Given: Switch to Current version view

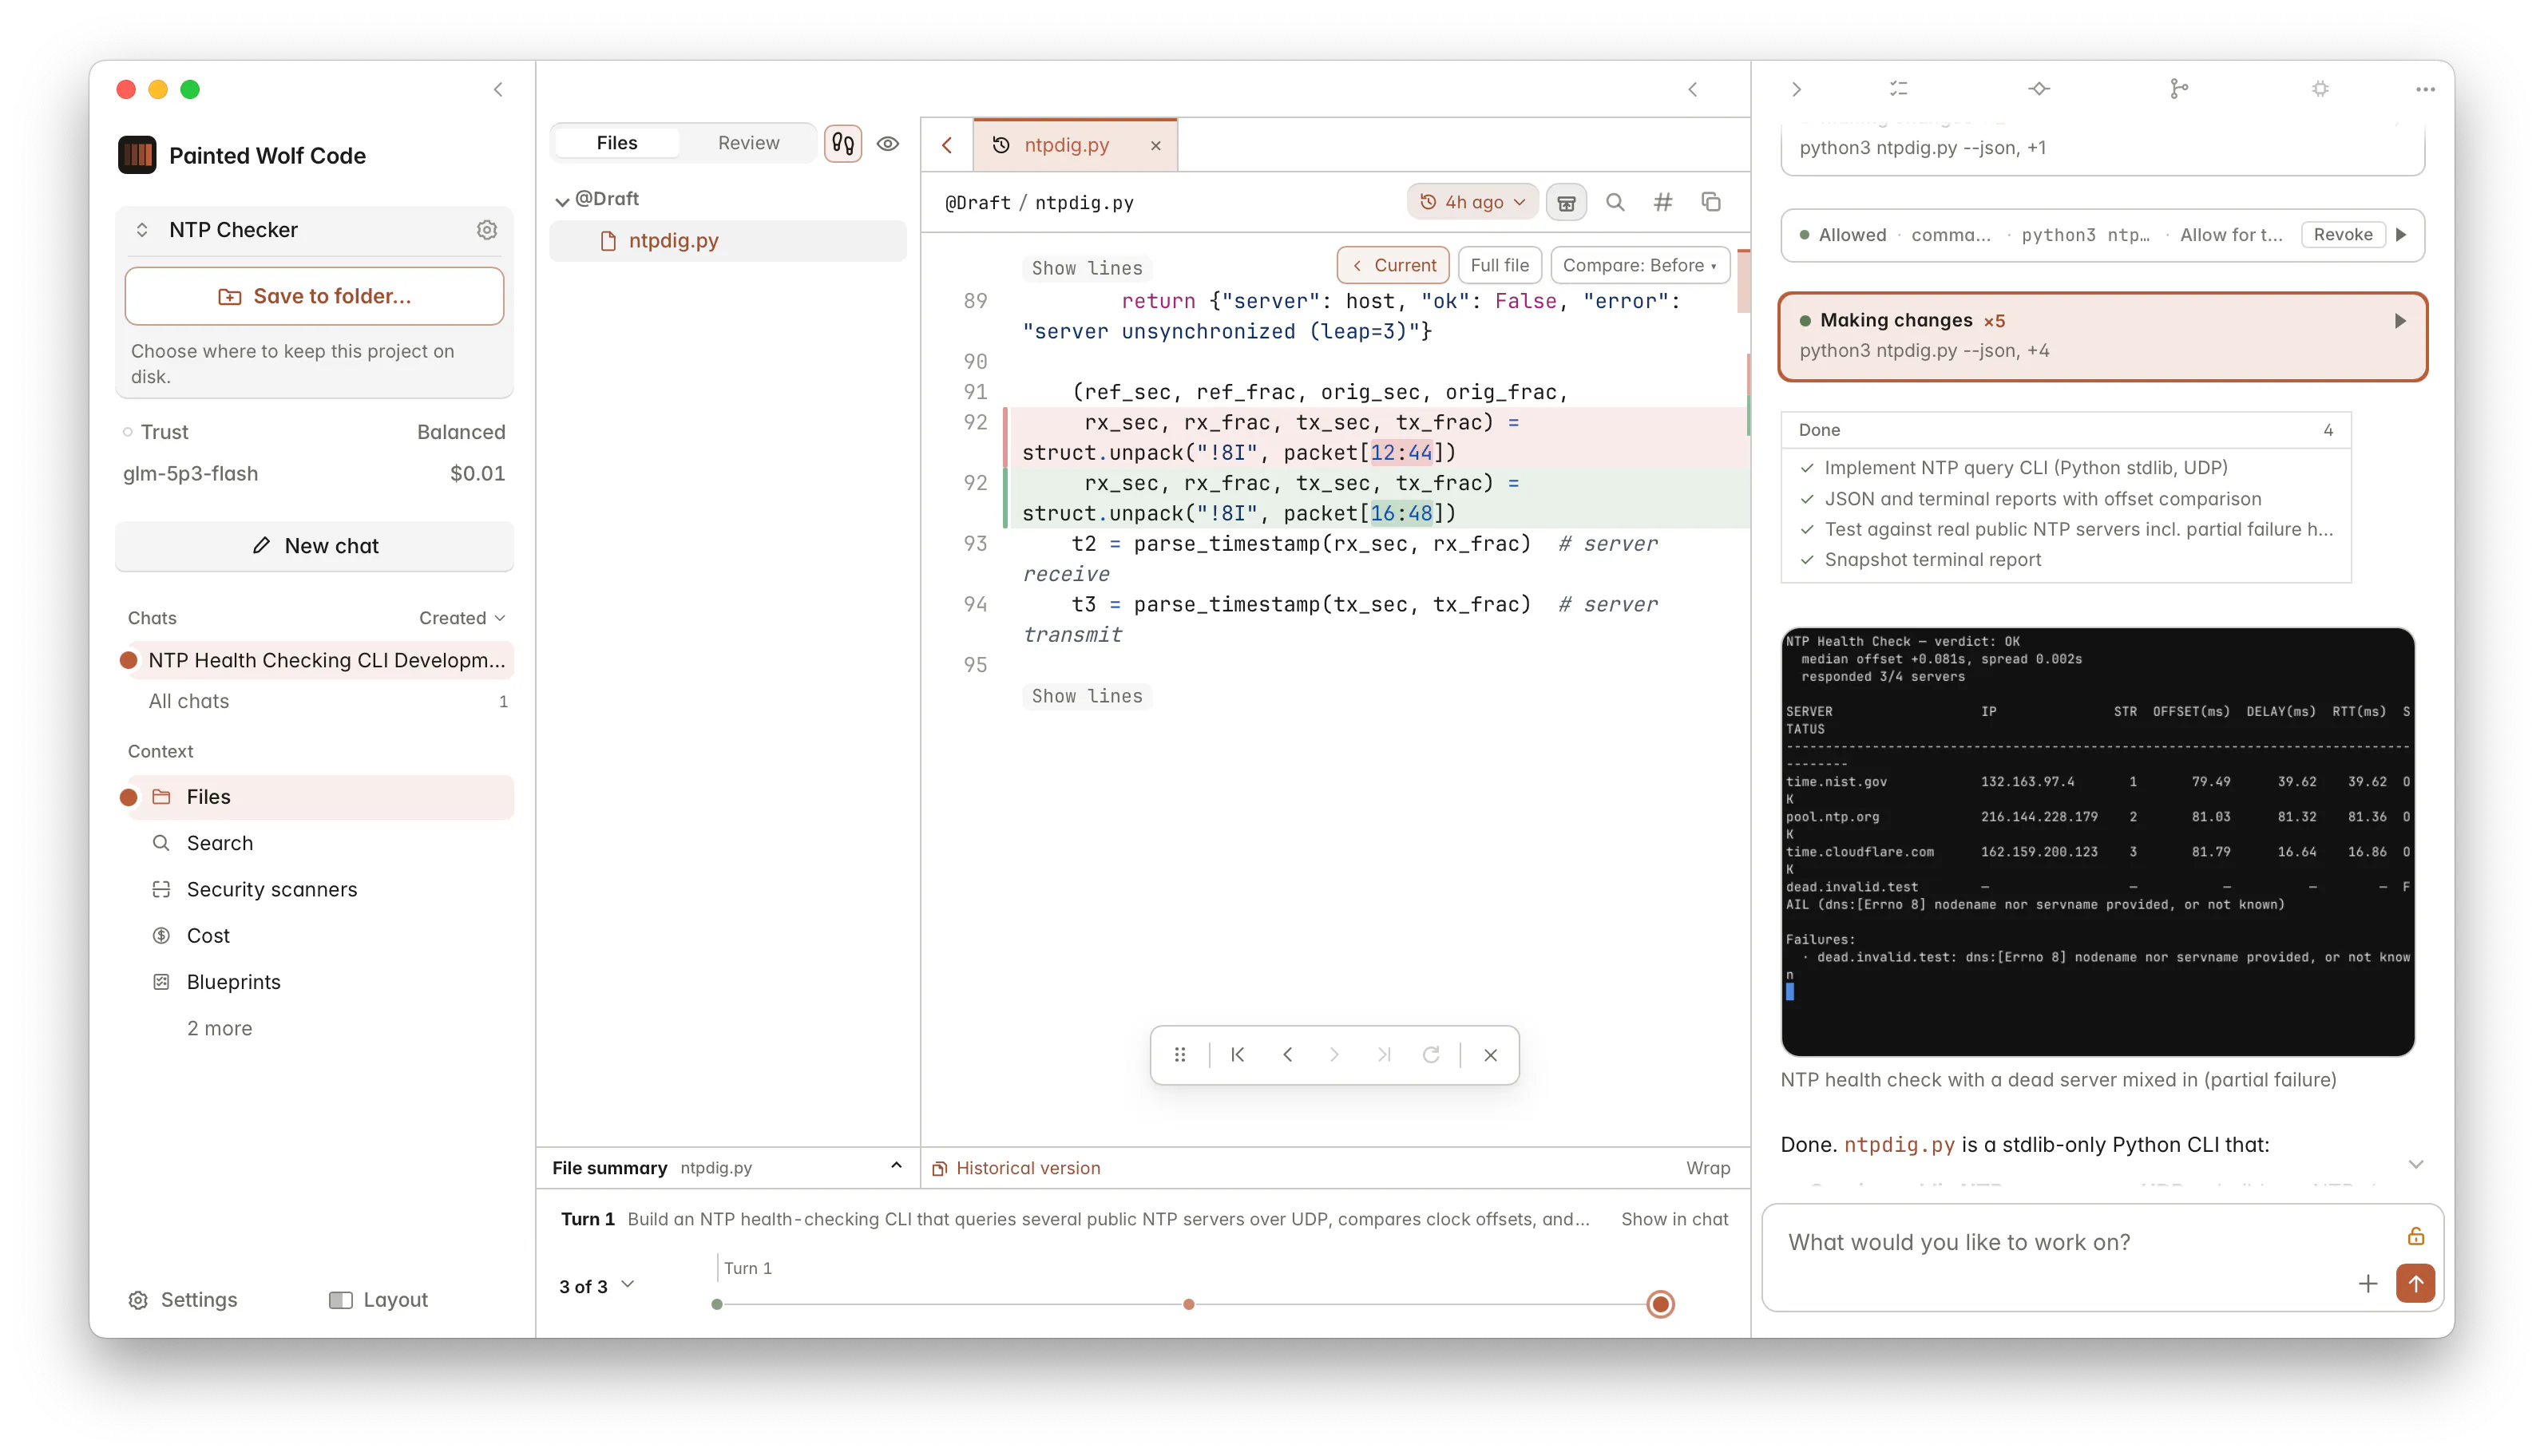Looking at the screenshot, I should pyautogui.click(x=1393, y=265).
